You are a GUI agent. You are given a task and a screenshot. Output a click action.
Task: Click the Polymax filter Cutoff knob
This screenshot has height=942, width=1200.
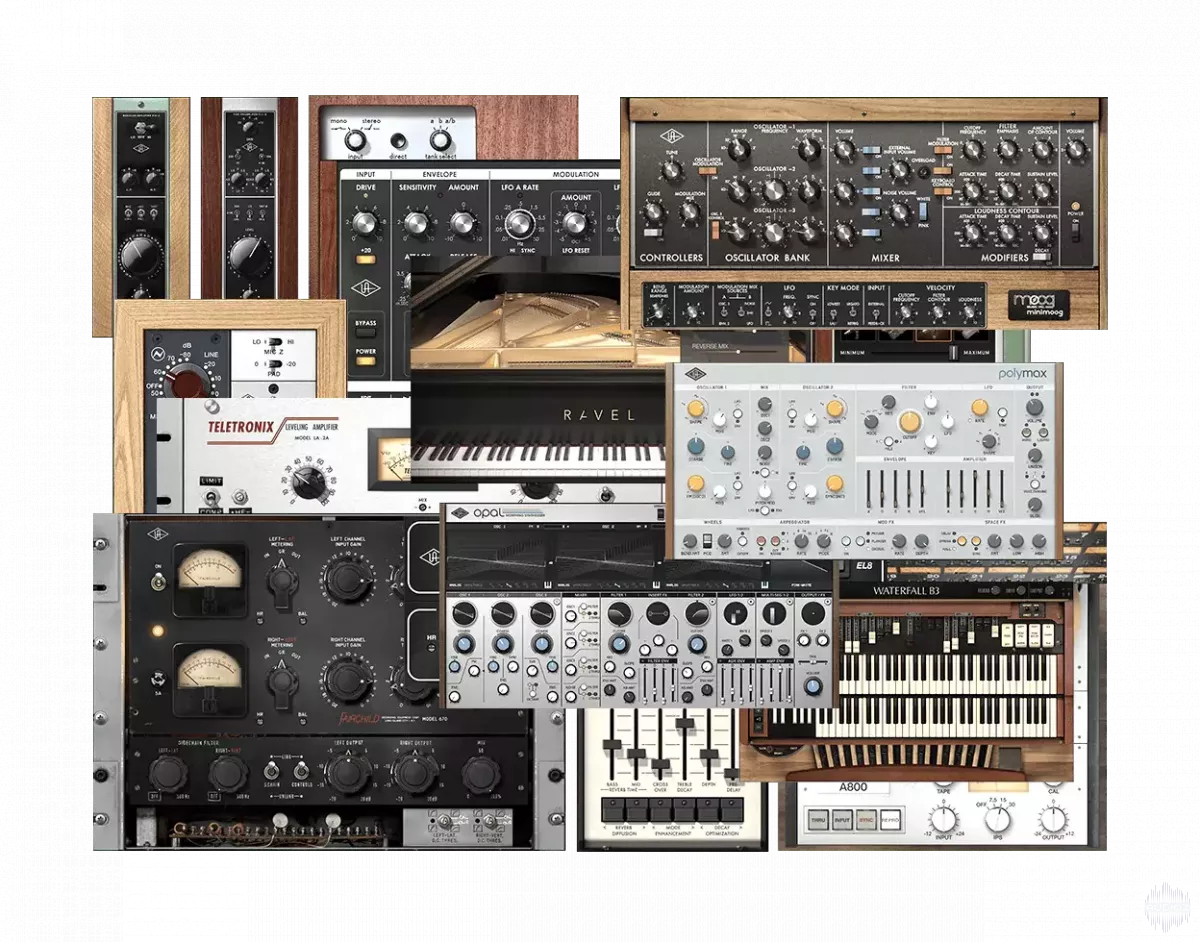click(x=910, y=422)
